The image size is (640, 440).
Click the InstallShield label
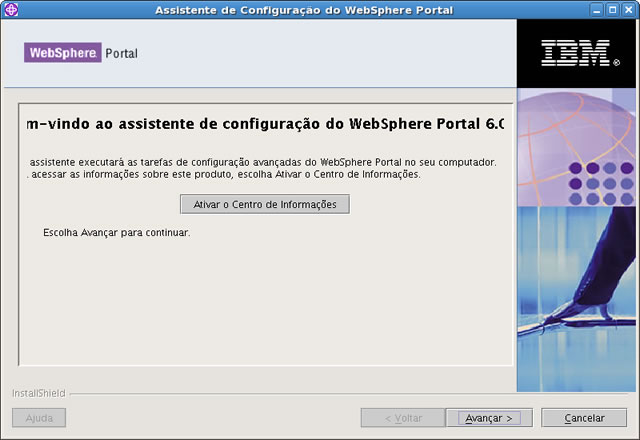click(39, 393)
